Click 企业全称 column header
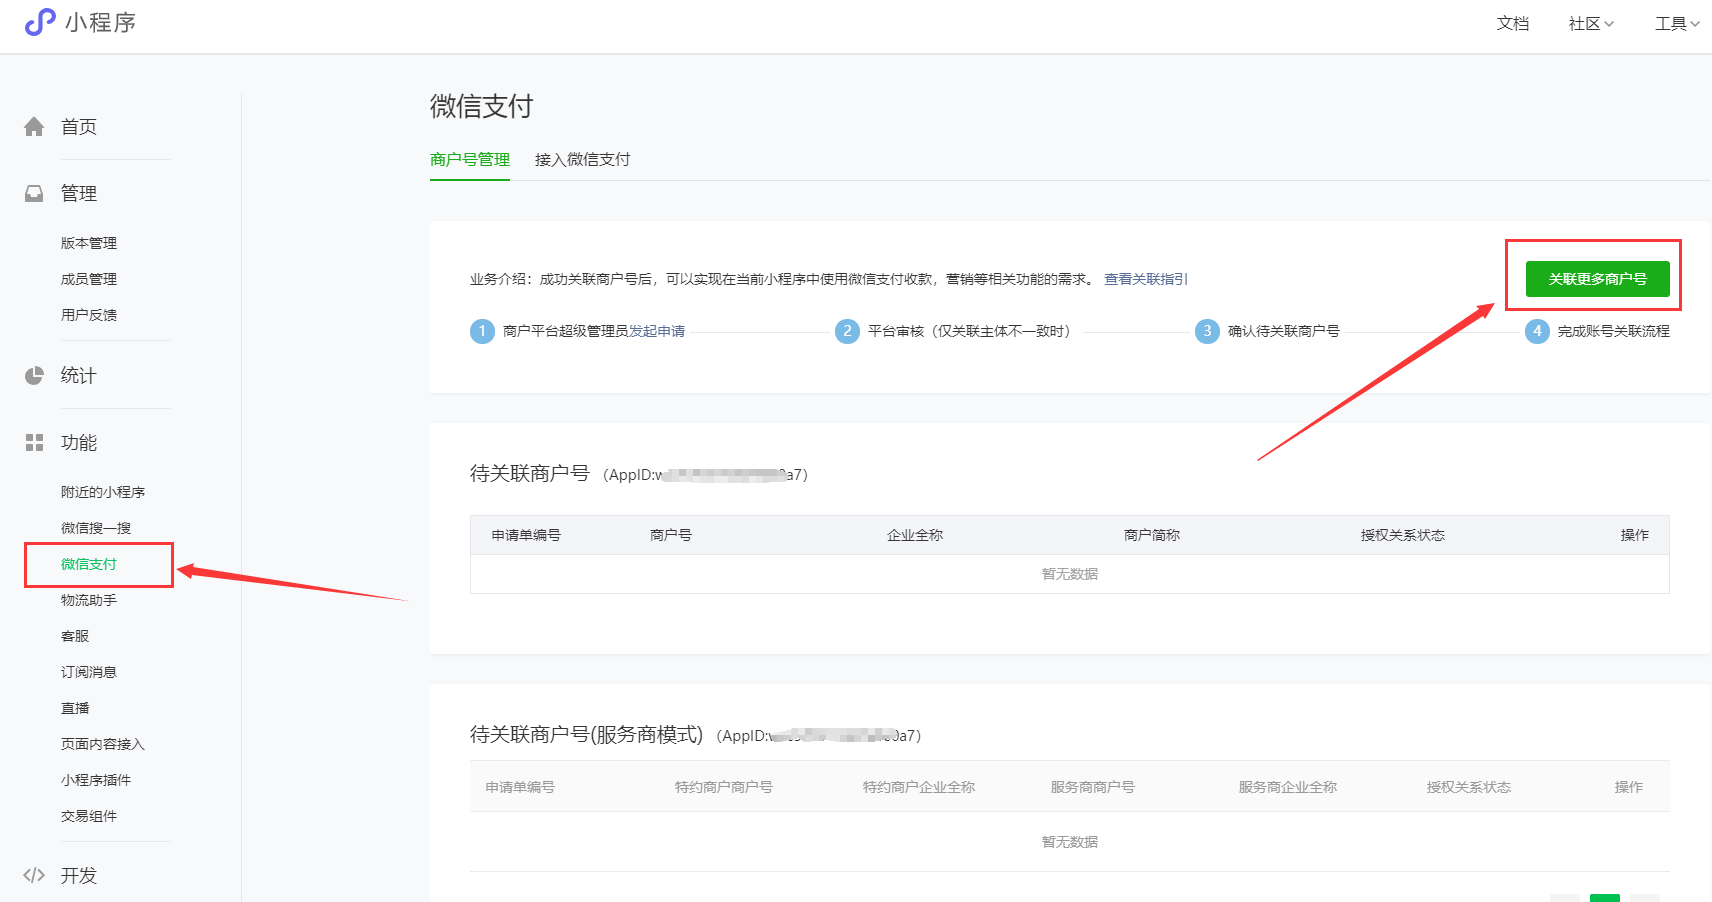1712x902 pixels. pos(915,536)
